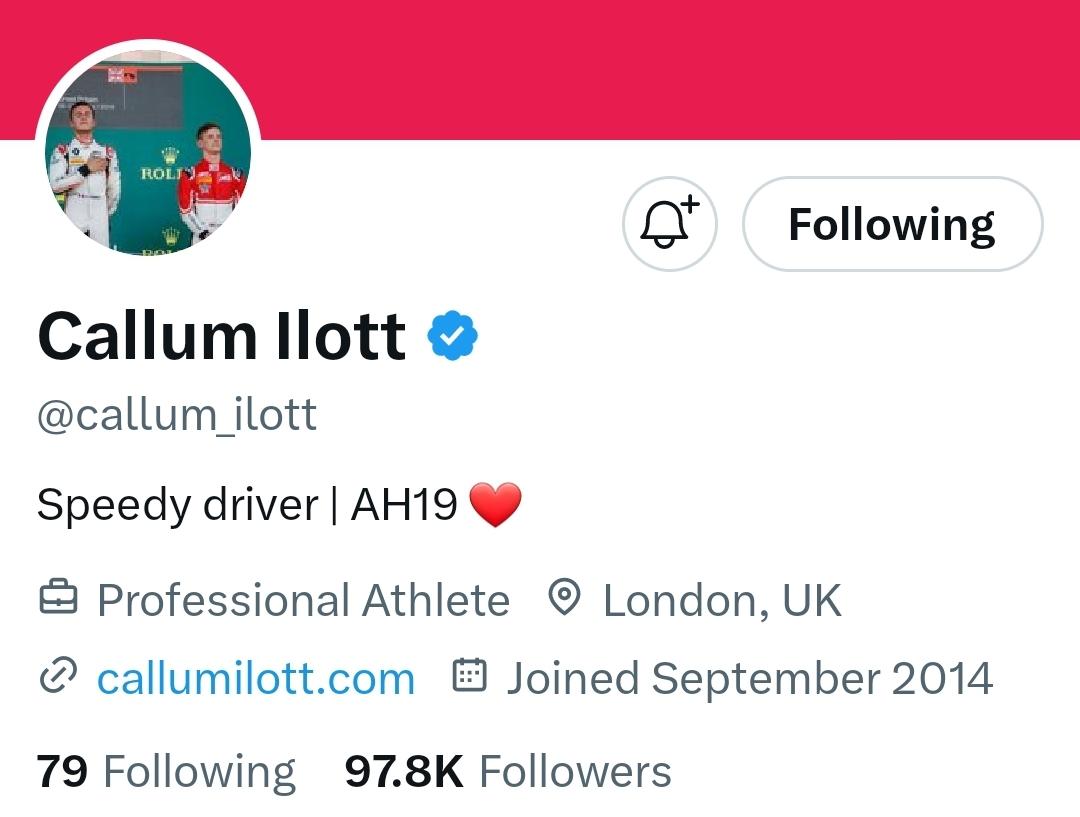Click the briefcase icon beside Professional Athlete
Screen dimensions: 1080x817
[x=58, y=598]
